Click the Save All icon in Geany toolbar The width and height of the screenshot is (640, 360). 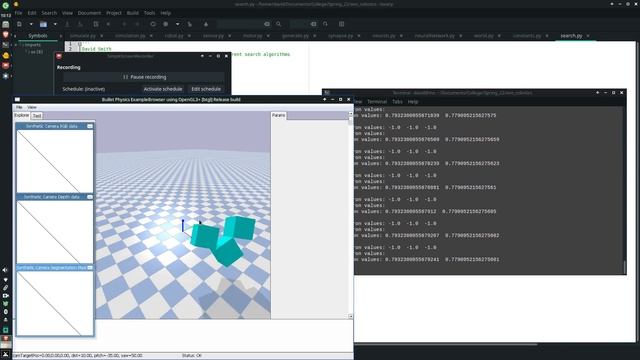pyautogui.click(x=80, y=24)
